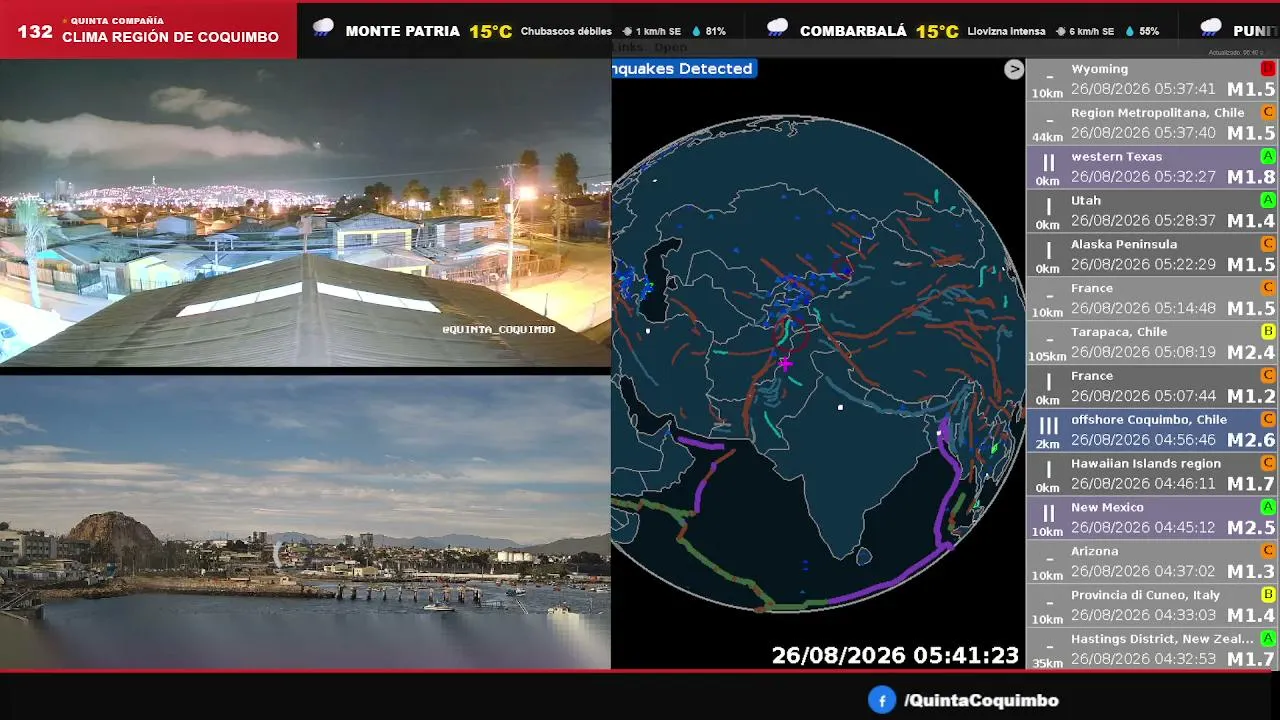
Task: Click the yellow B badge on Tarapaca row
Action: [1268, 332]
